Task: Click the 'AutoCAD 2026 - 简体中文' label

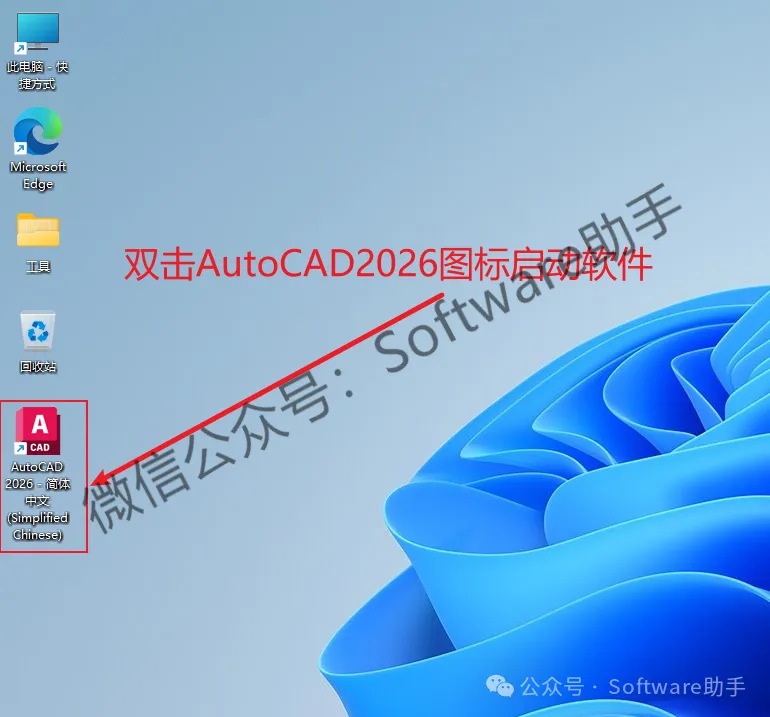Action: pyautogui.click(x=38, y=500)
